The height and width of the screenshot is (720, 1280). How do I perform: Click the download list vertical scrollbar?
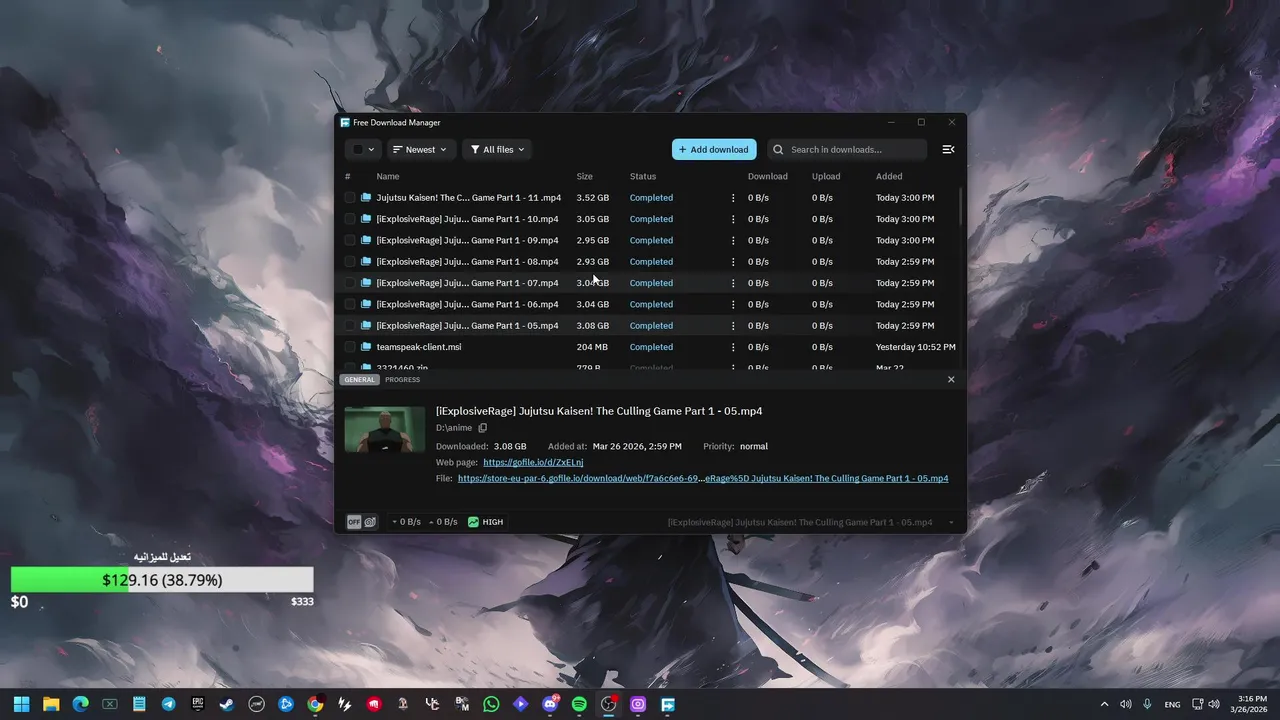tap(960, 206)
